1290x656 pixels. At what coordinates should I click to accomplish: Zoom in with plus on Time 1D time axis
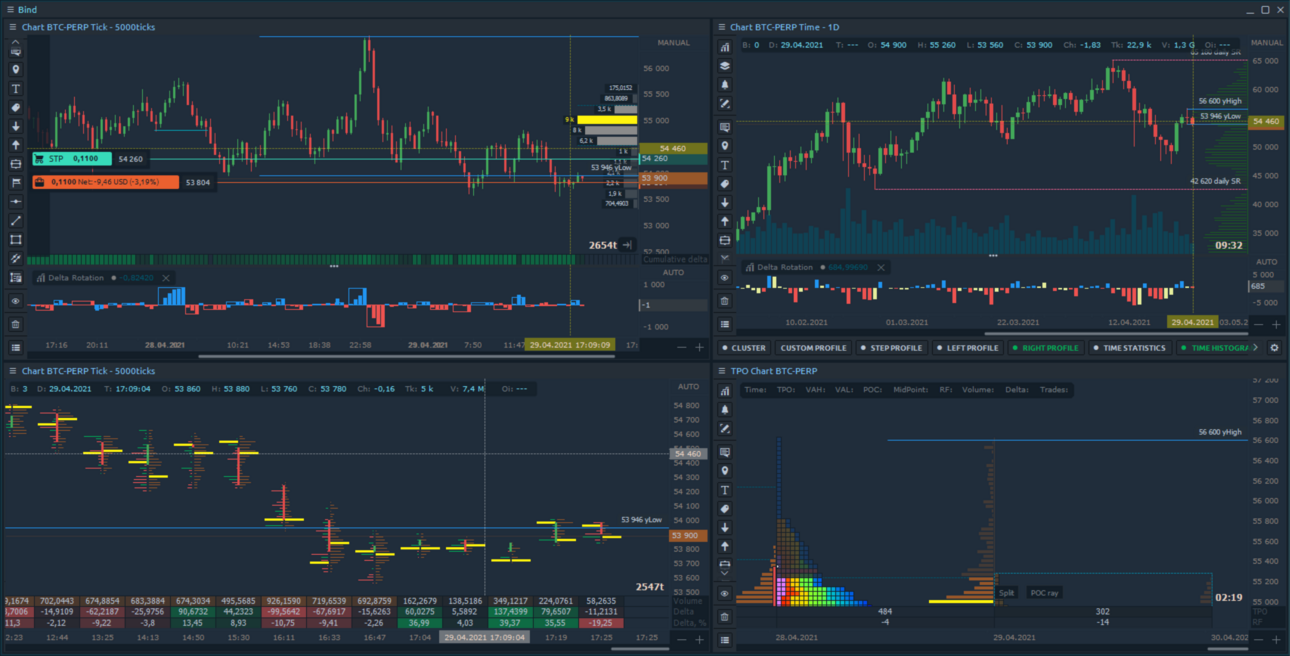click(1276, 325)
